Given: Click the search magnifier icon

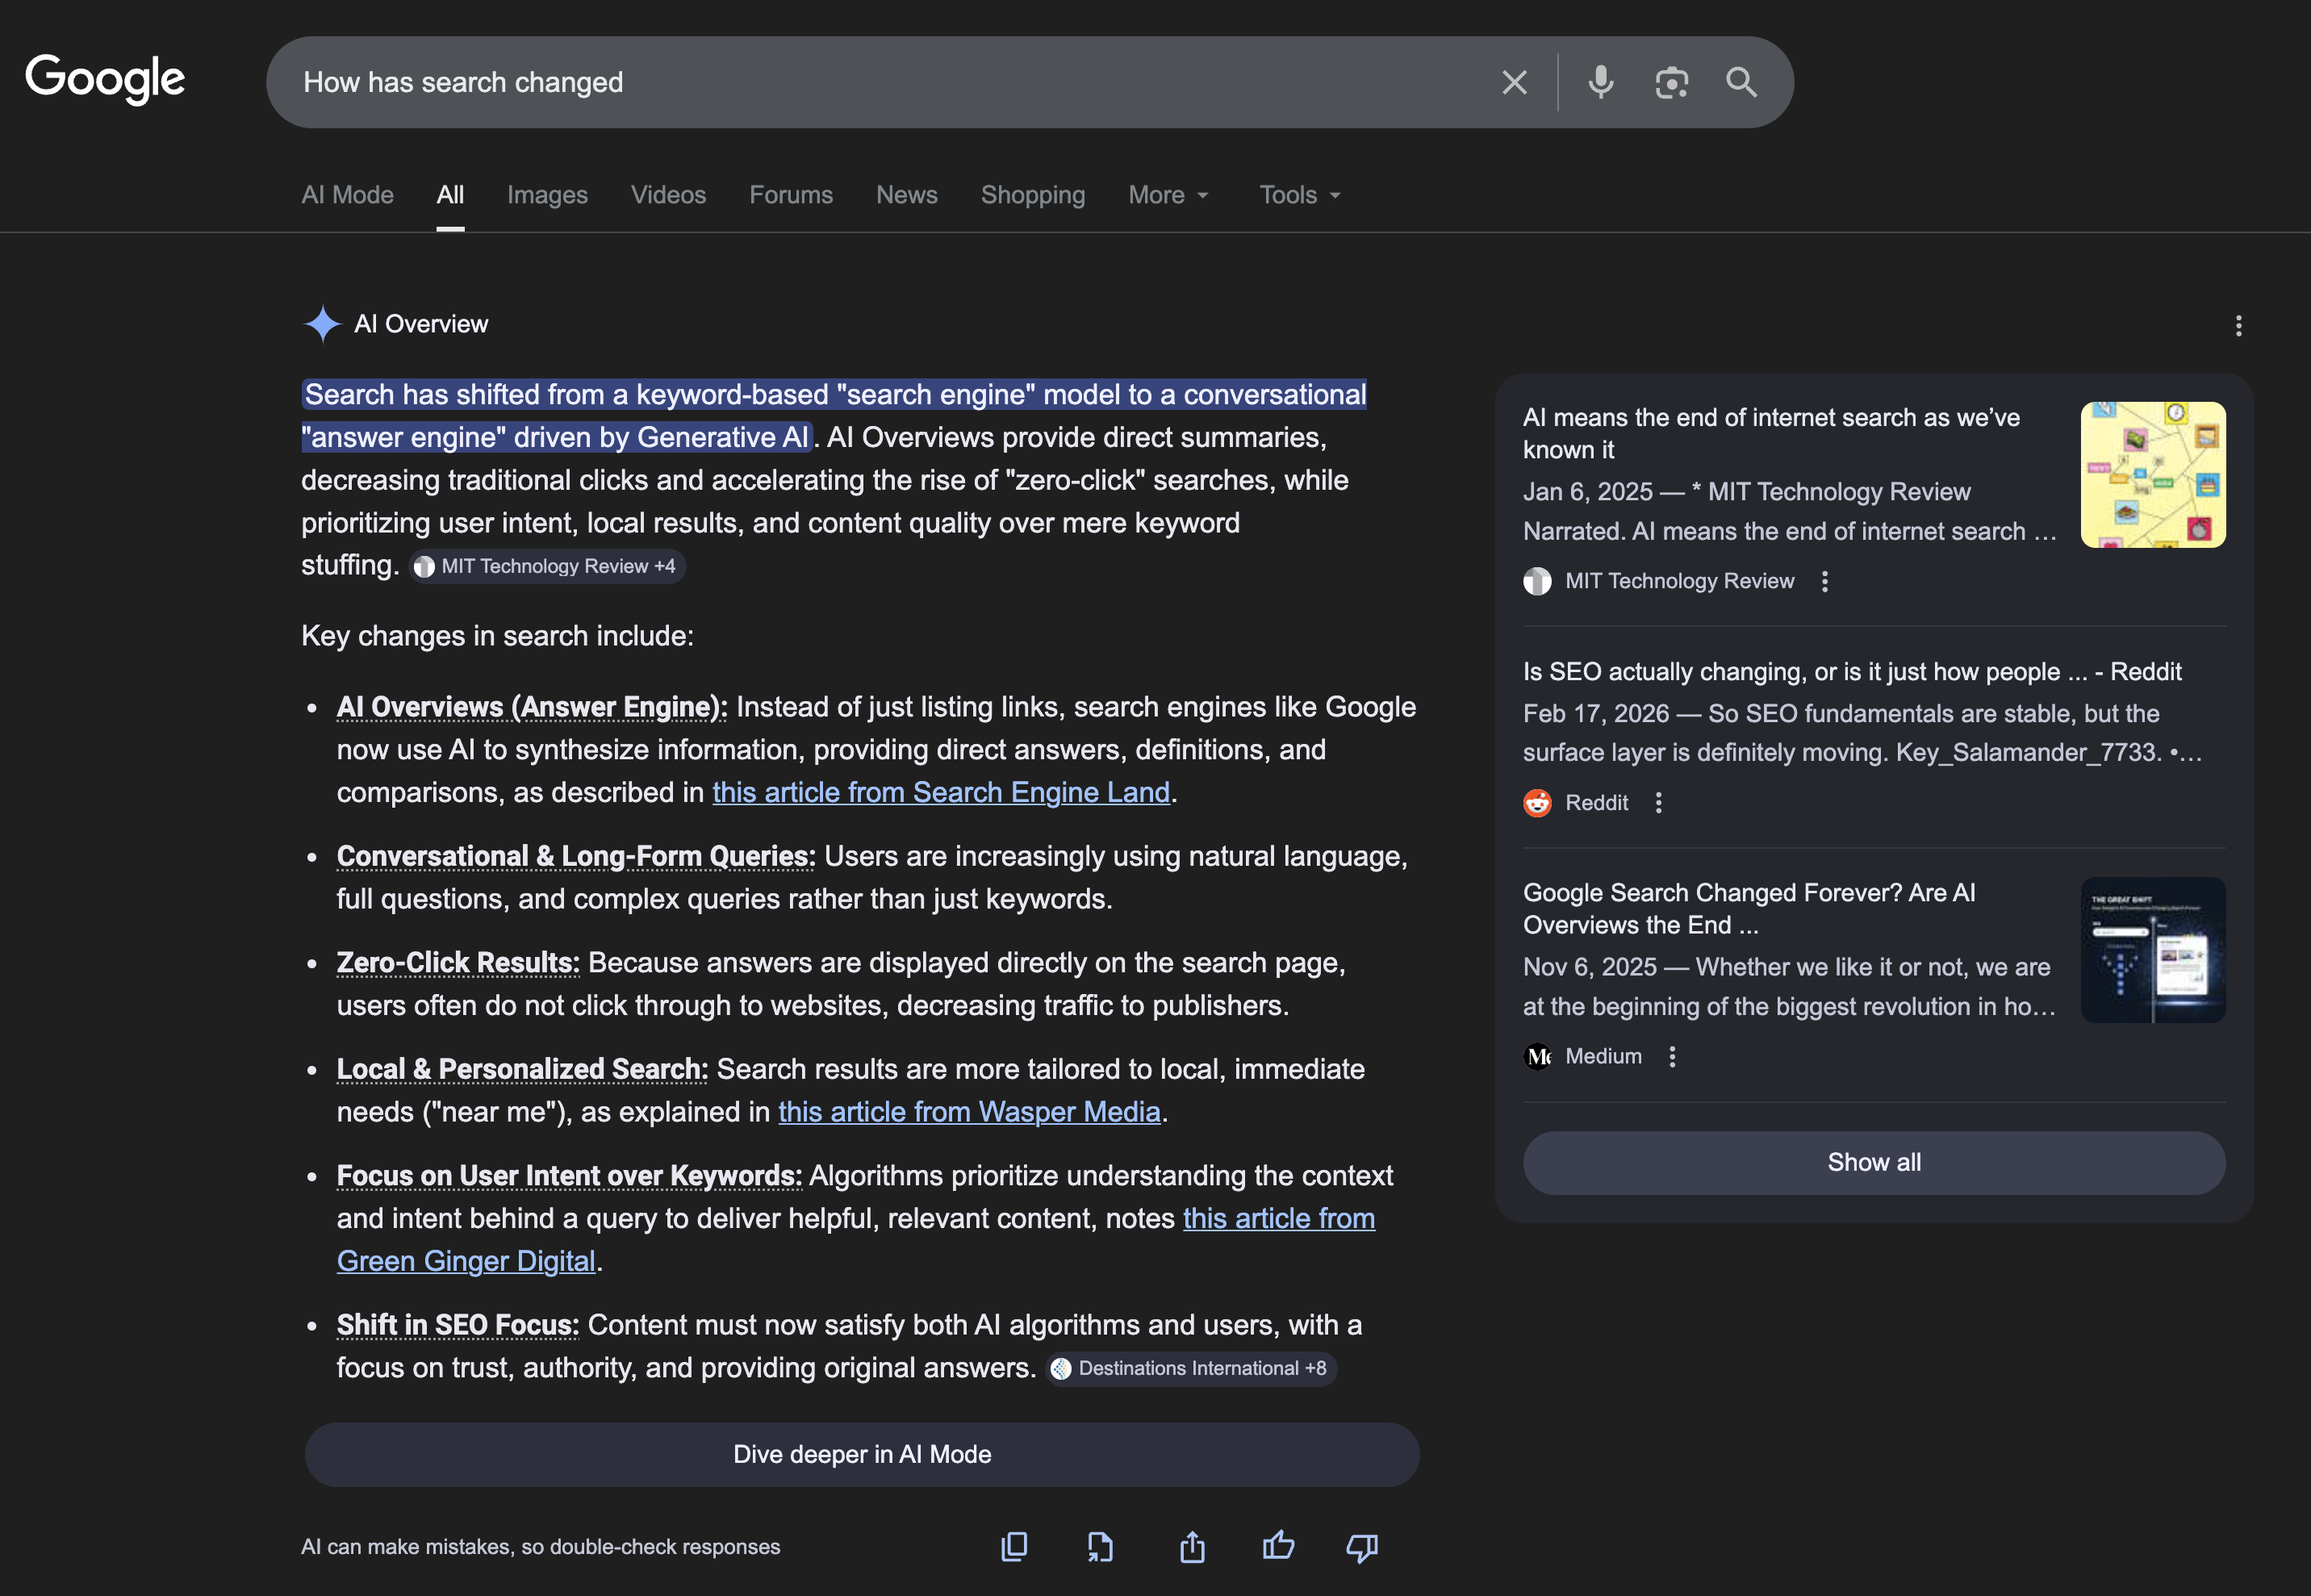Looking at the screenshot, I should tap(1742, 82).
